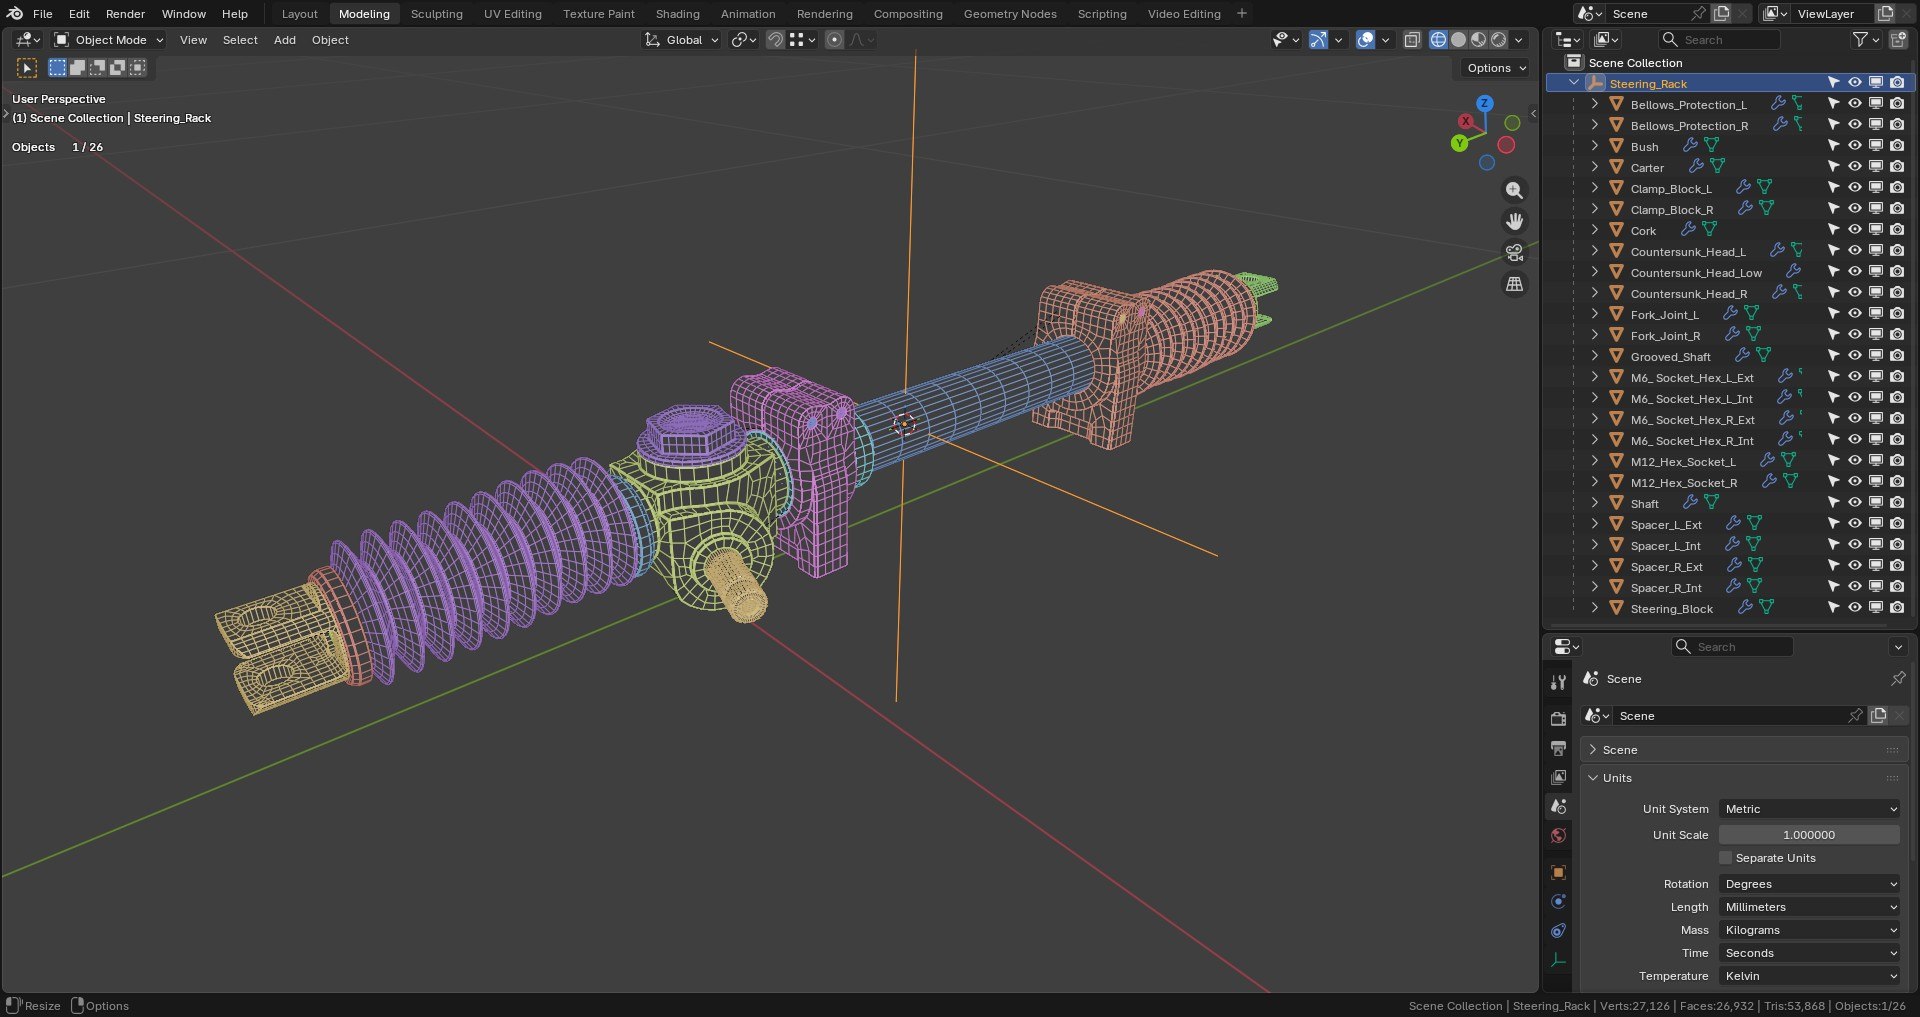Open the Tool properties tab icon
Image resolution: width=1920 pixels, height=1017 pixels.
click(1558, 682)
